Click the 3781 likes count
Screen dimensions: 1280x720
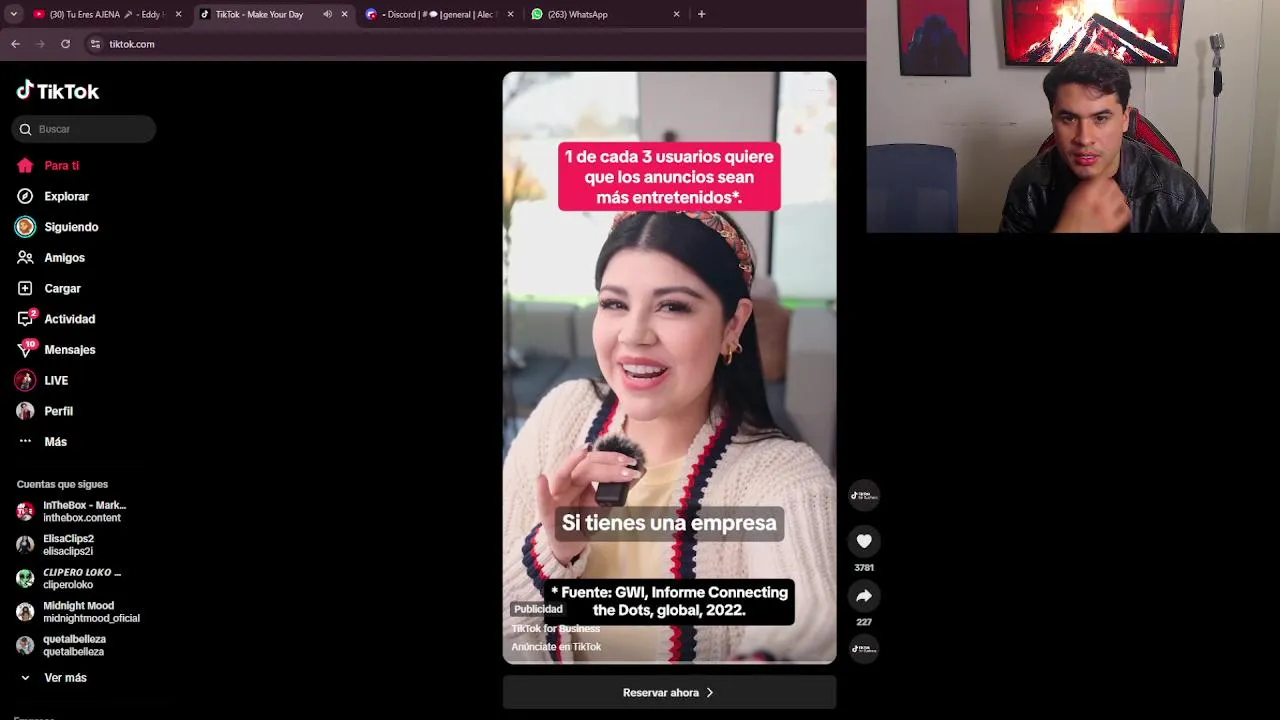[864, 568]
